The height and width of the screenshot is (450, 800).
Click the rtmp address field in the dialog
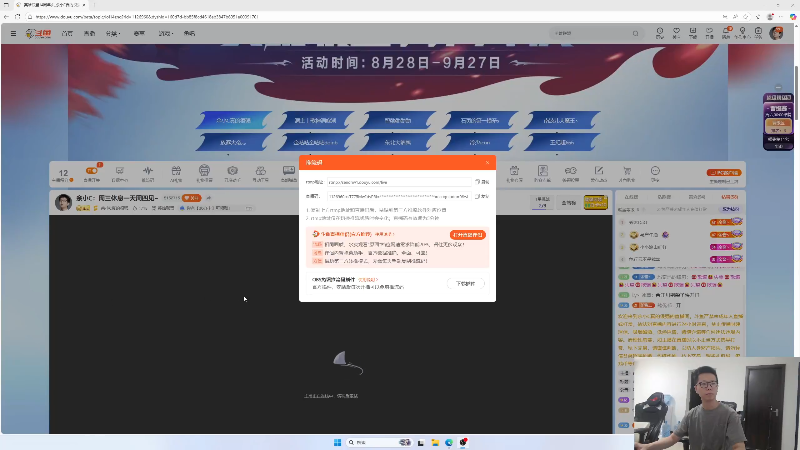coord(399,182)
